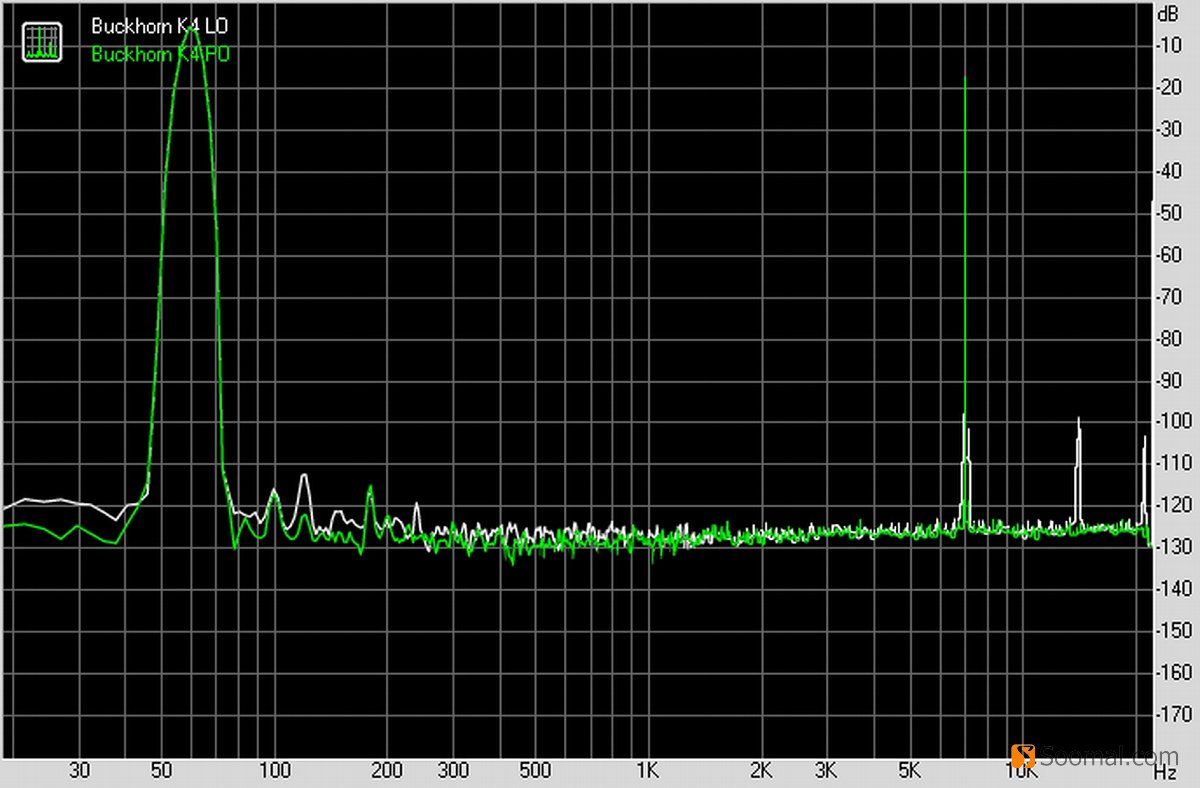Image resolution: width=1200 pixels, height=788 pixels.
Task: Click the 2K label on the frequency axis
Action: (760, 771)
